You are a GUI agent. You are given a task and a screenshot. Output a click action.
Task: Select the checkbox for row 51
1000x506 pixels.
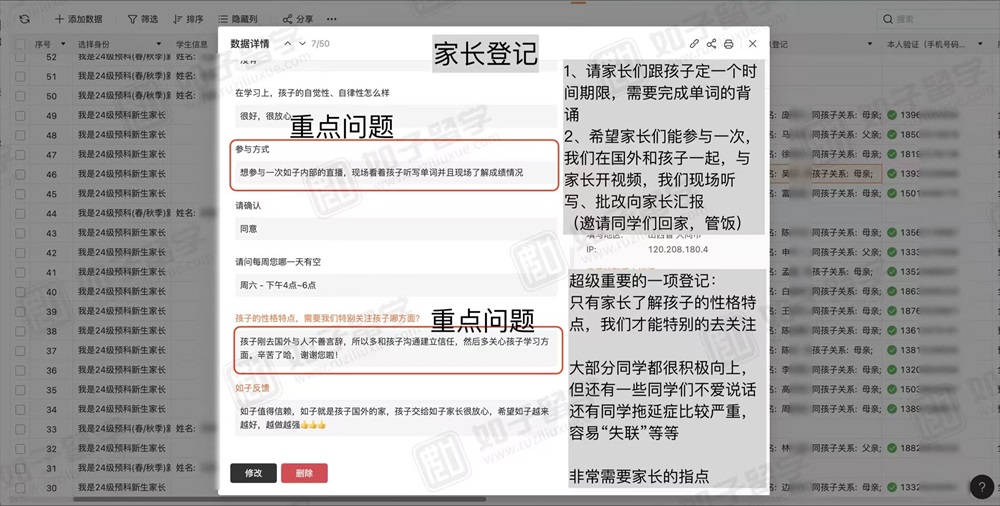[x=20, y=76]
